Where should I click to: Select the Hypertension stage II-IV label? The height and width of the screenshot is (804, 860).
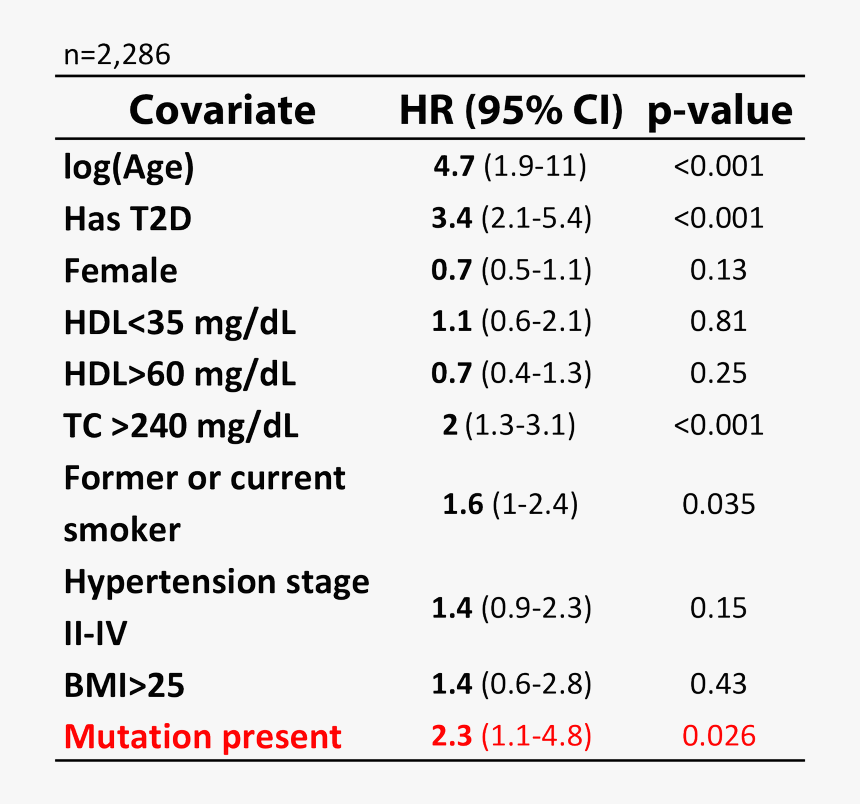216,607
